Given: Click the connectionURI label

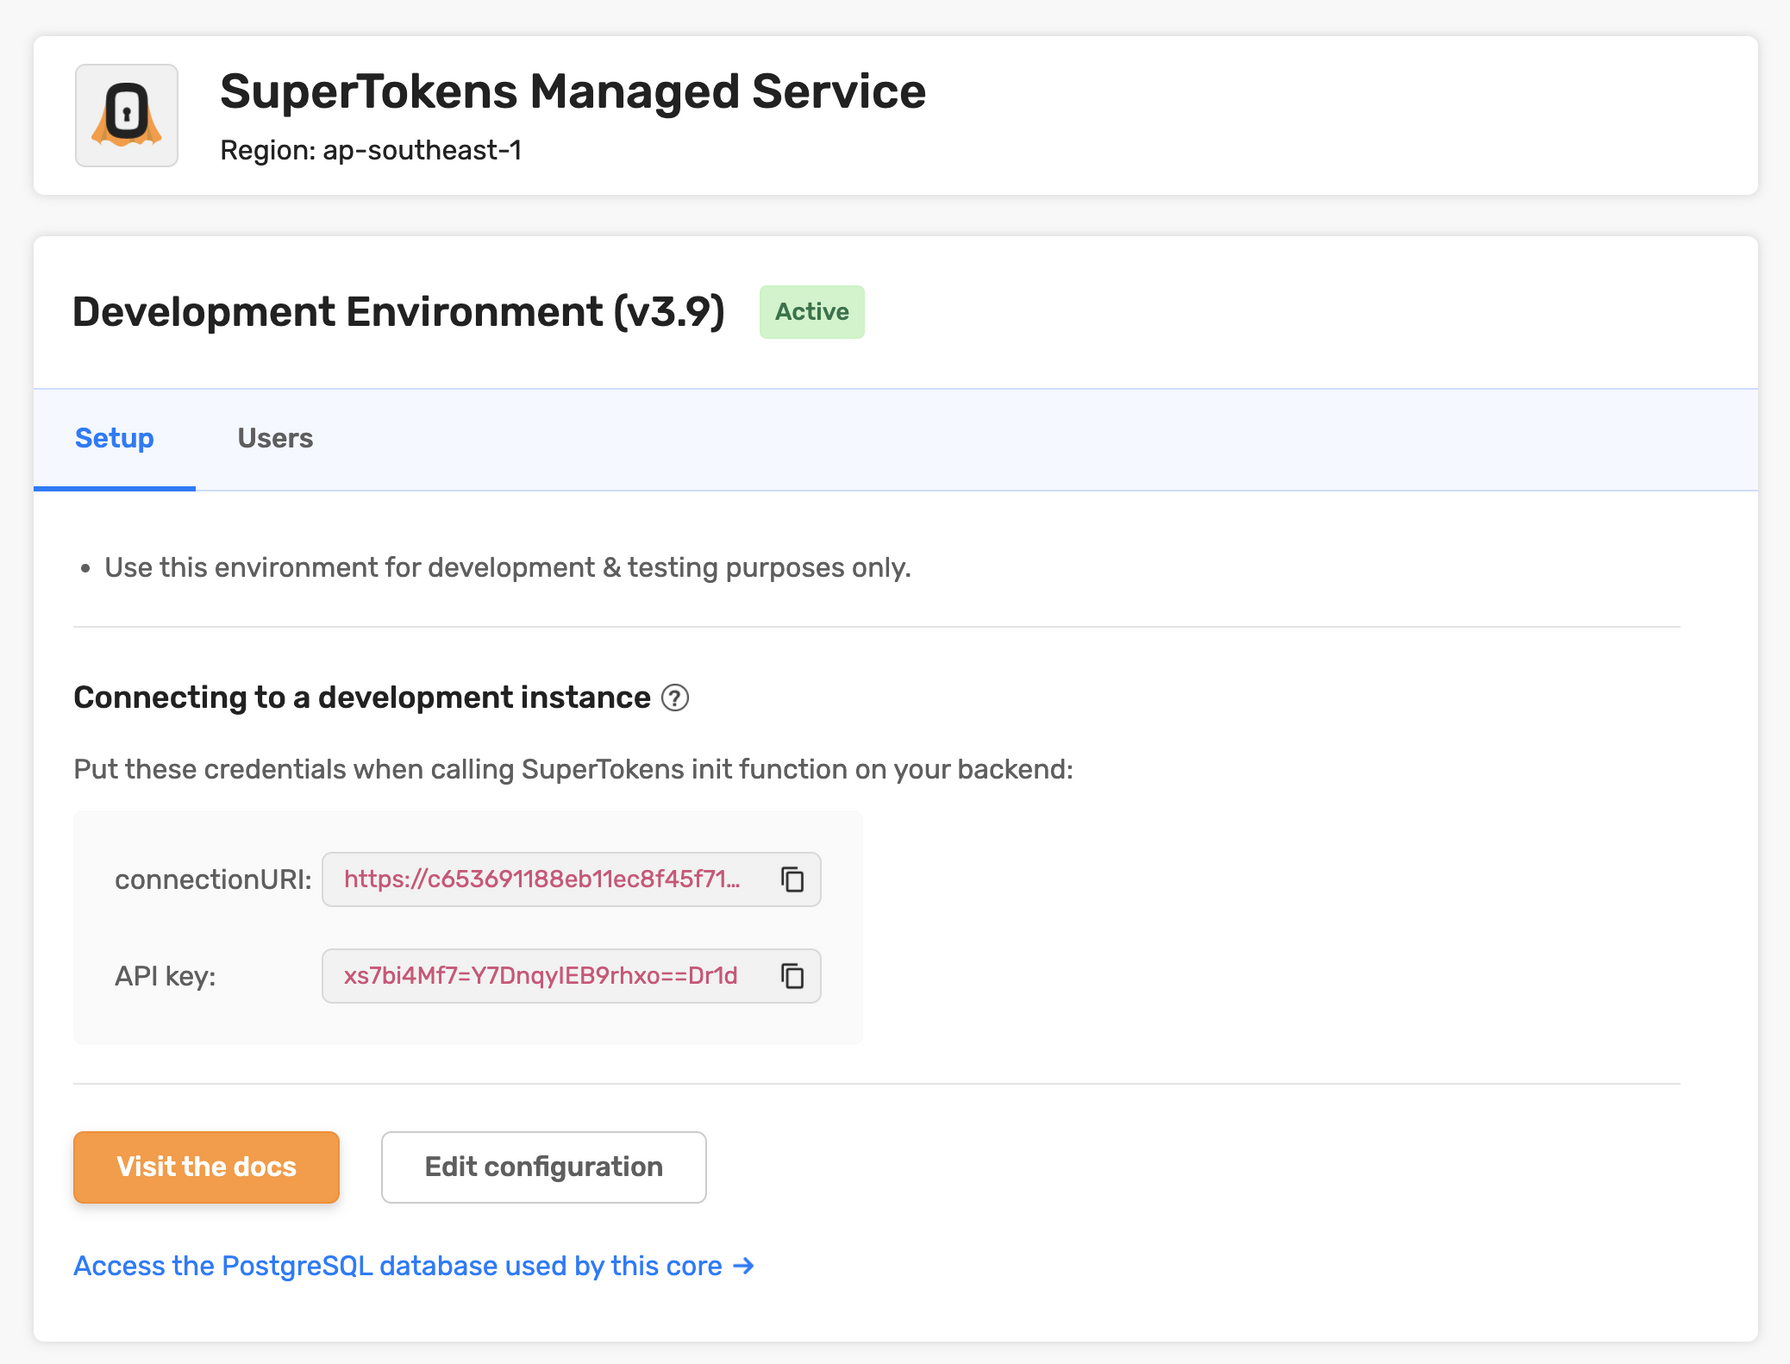Looking at the screenshot, I should (x=213, y=880).
